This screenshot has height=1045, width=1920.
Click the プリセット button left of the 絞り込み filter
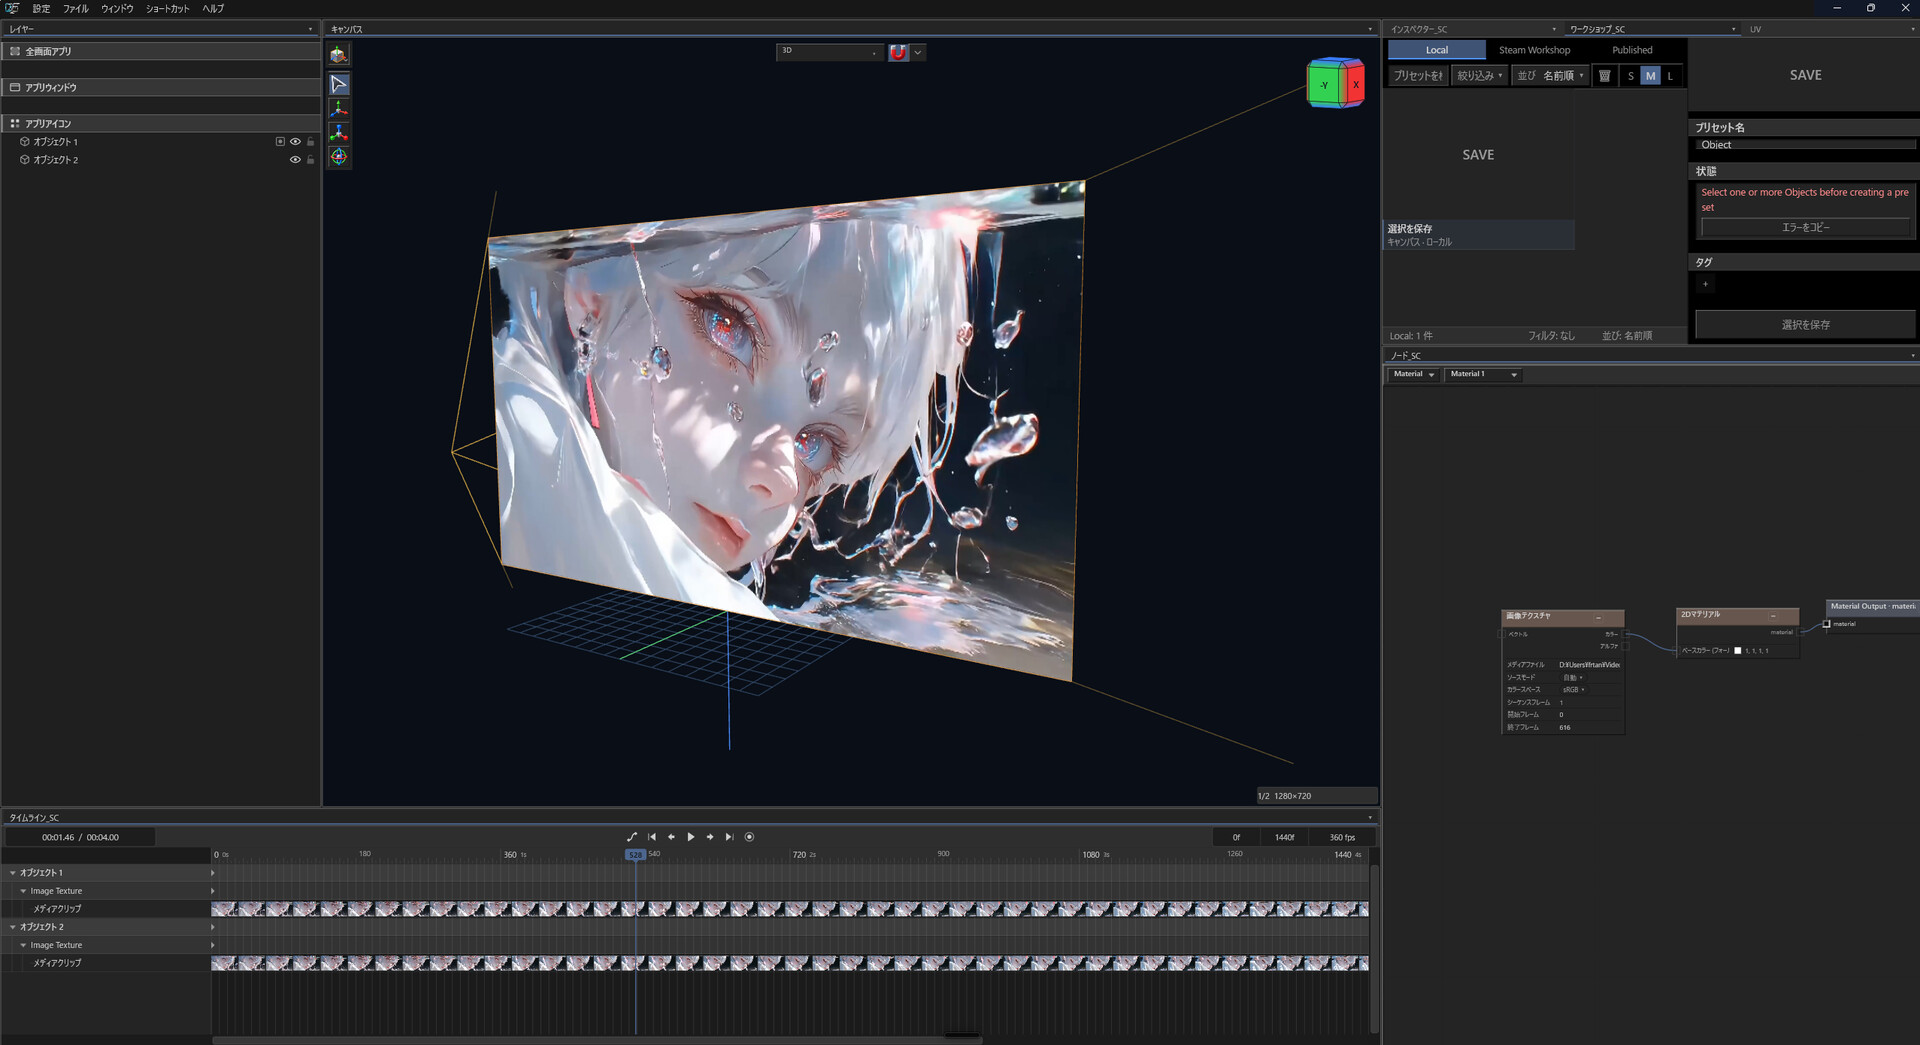click(1418, 76)
